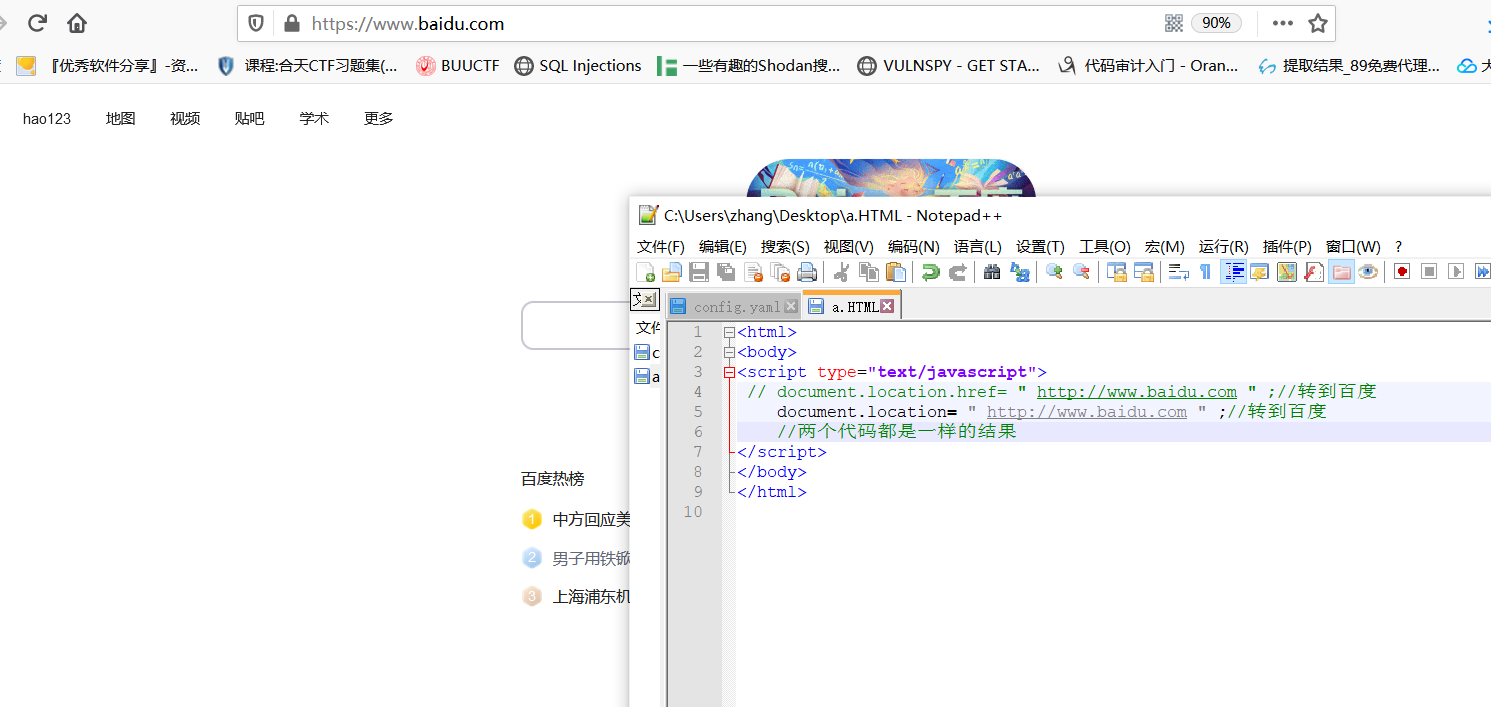
Task: Toggle synchronized horizontal scrolling icon
Action: [x=1143, y=272]
